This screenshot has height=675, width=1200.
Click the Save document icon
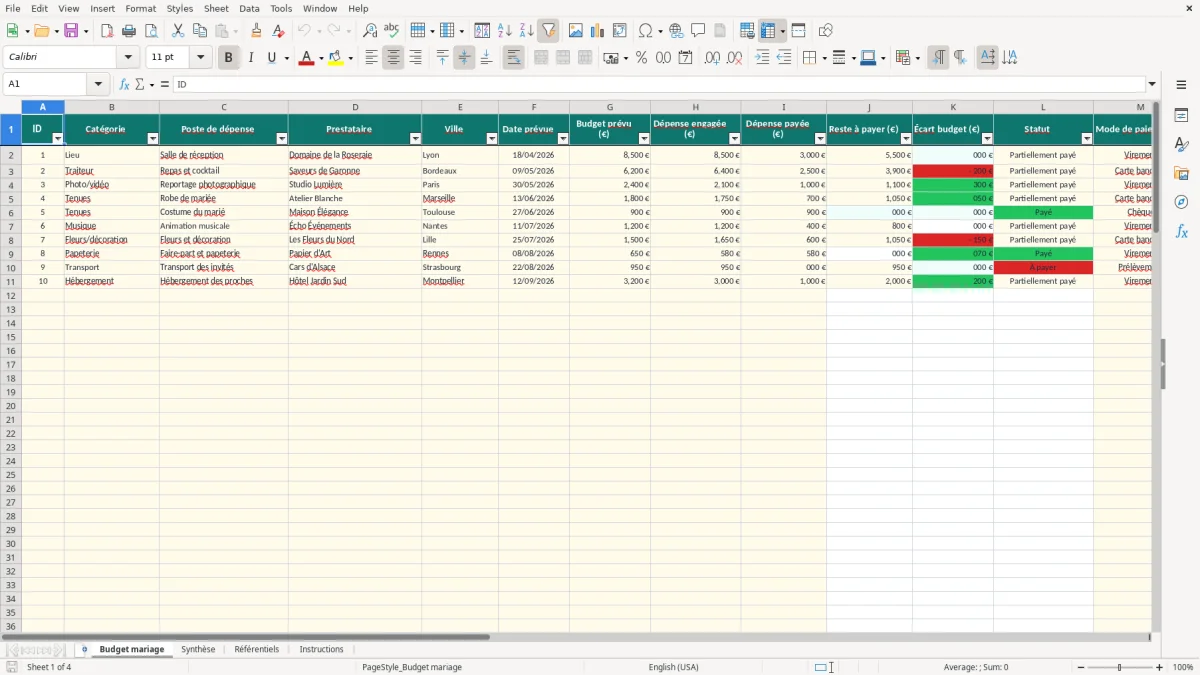tap(70, 31)
